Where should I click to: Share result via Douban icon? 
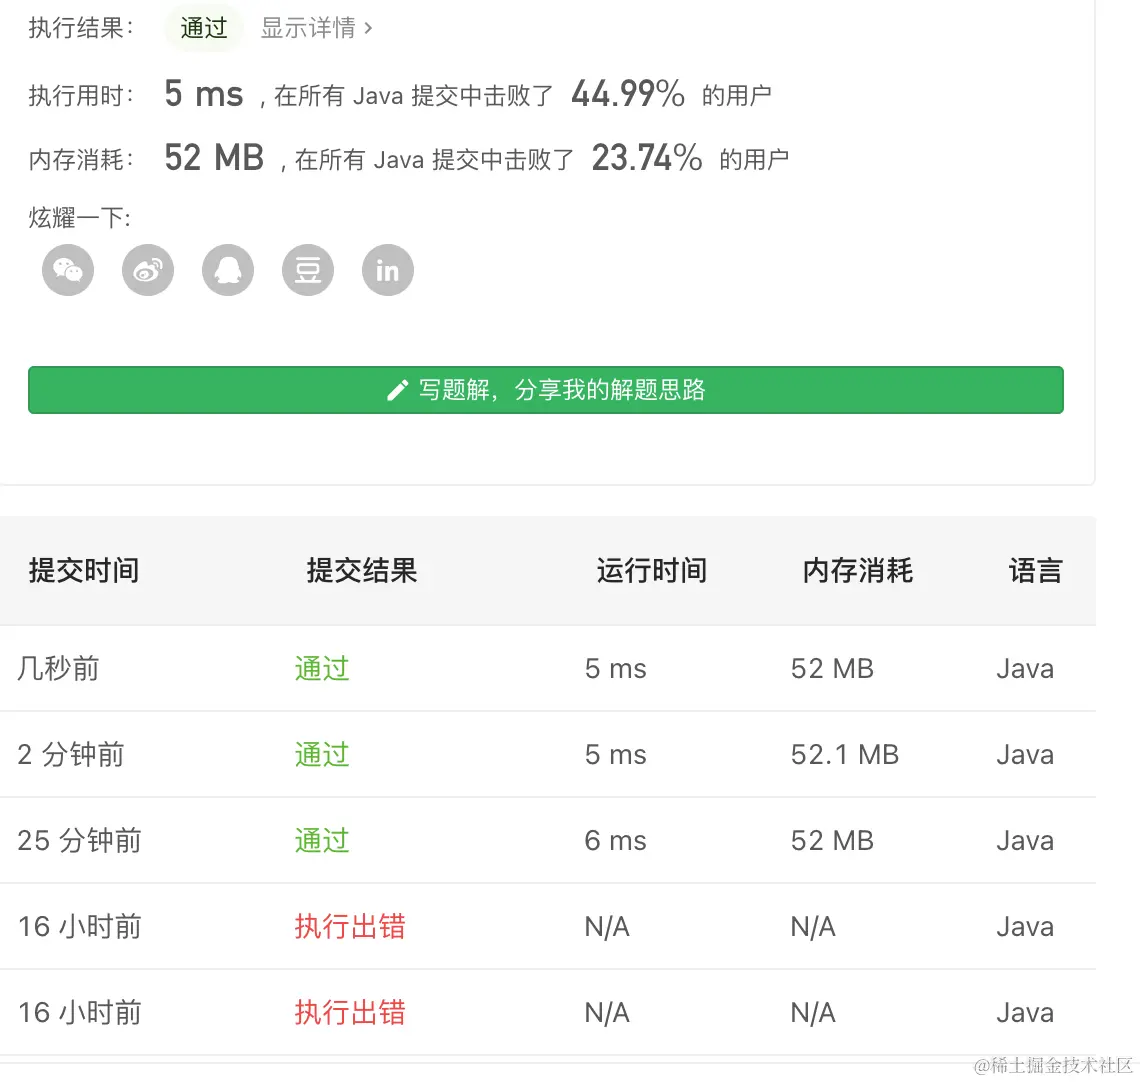pos(307,269)
